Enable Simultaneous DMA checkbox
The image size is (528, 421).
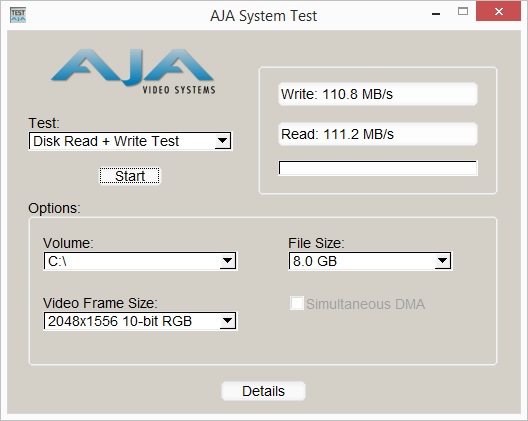297,303
